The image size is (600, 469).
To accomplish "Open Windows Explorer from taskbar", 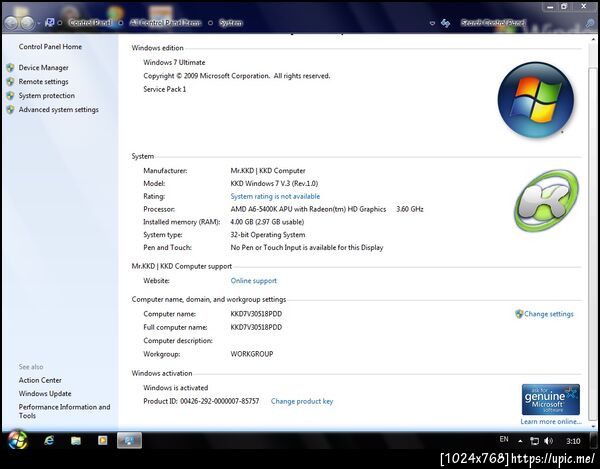I will [x=76, y=441].
